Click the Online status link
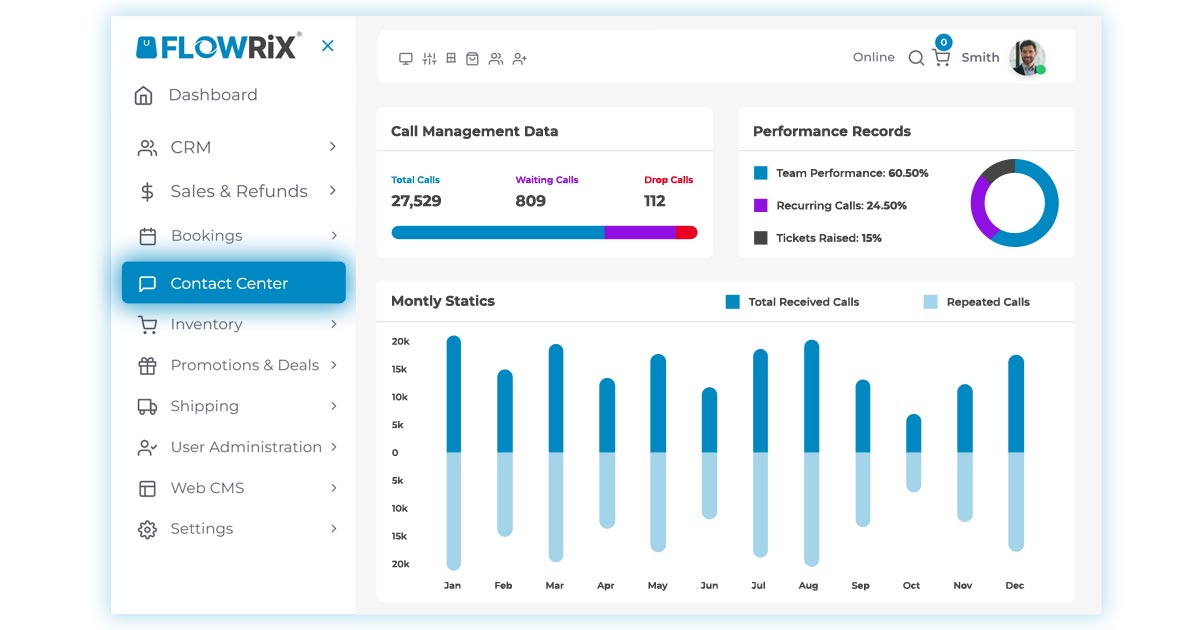Viewport: 1200px width, 630px height. 872,58
